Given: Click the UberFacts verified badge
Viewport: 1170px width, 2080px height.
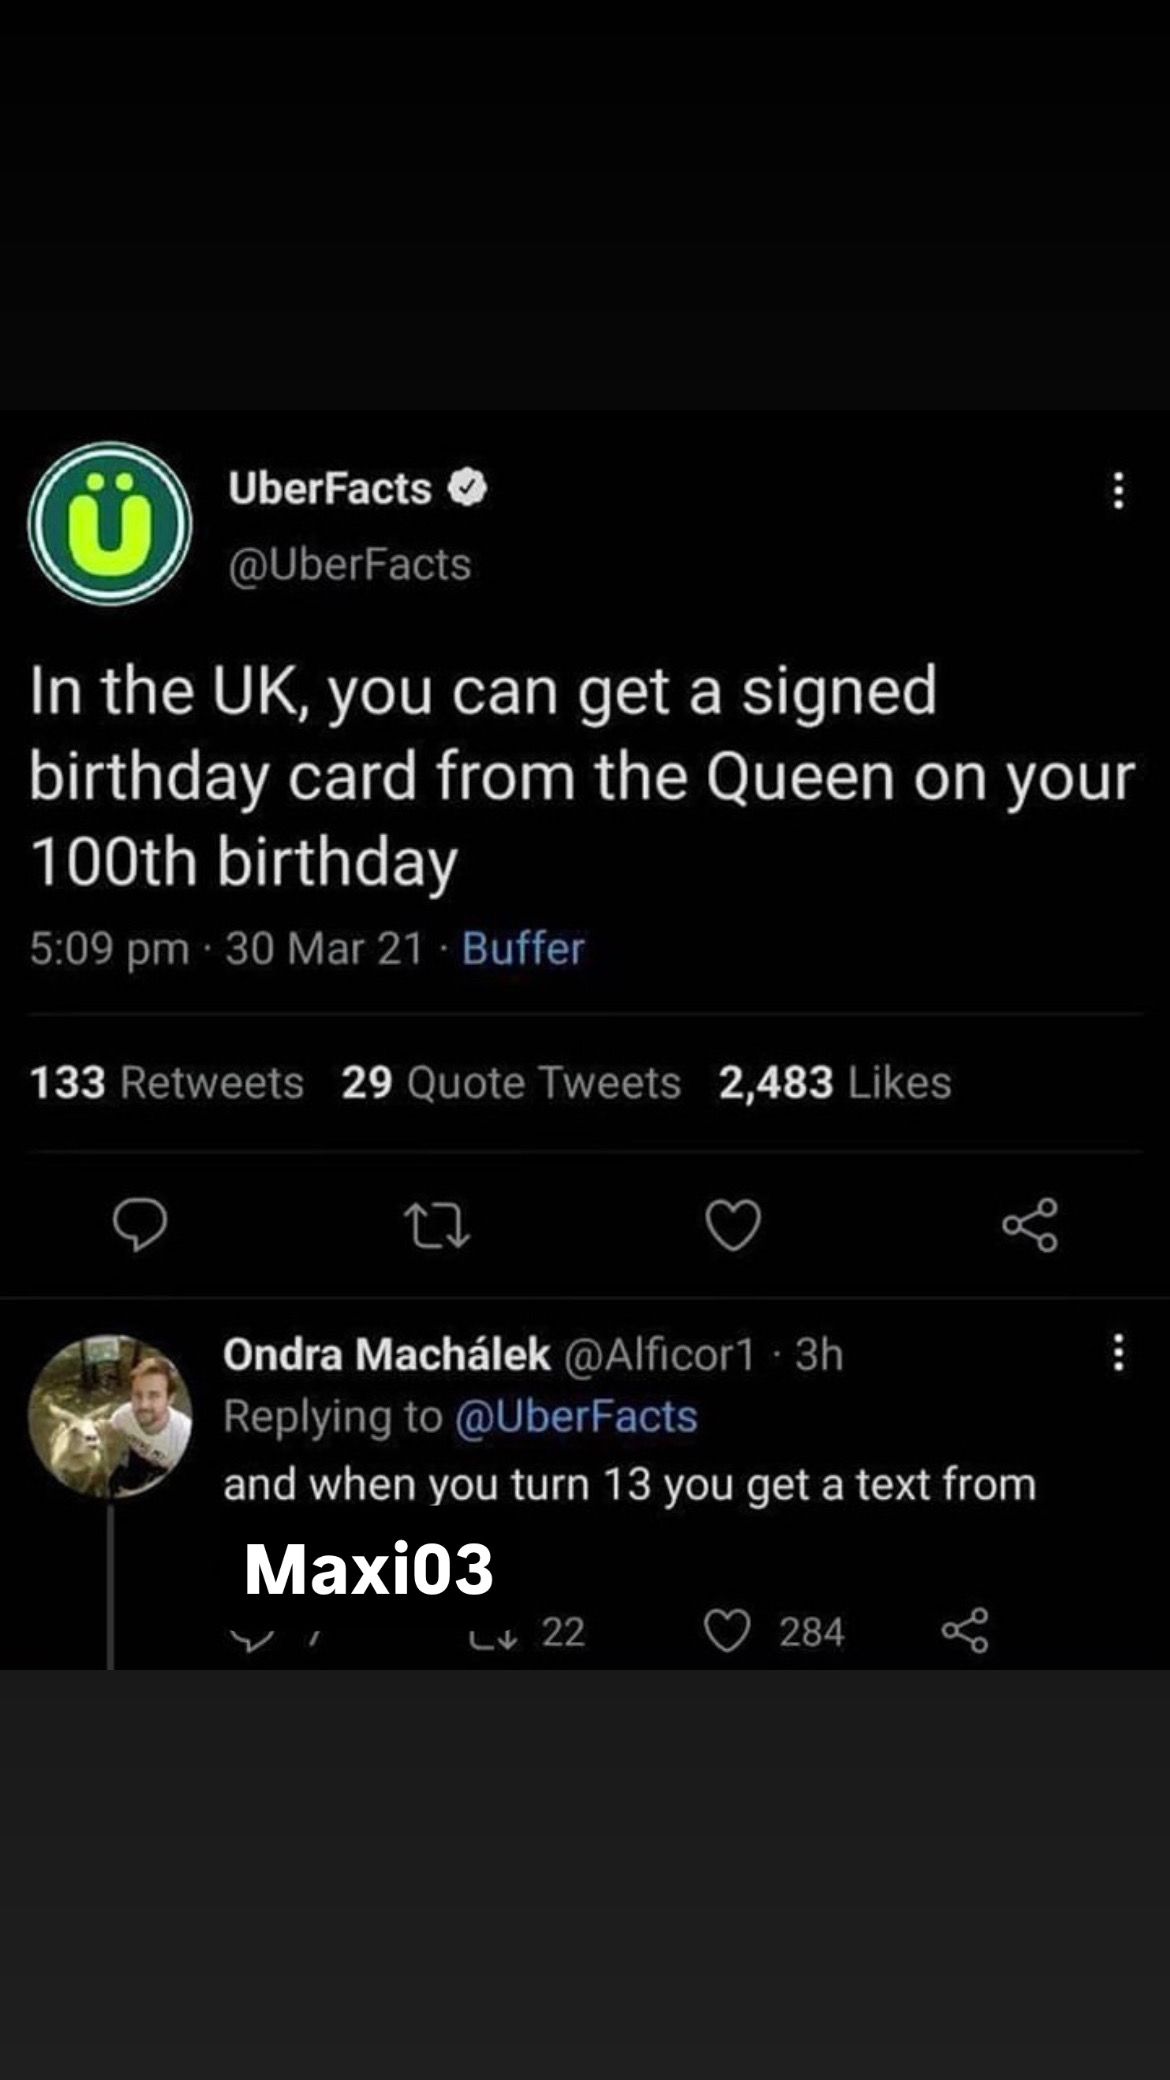Looking at the screenshot, I should [x=468, y=488].
